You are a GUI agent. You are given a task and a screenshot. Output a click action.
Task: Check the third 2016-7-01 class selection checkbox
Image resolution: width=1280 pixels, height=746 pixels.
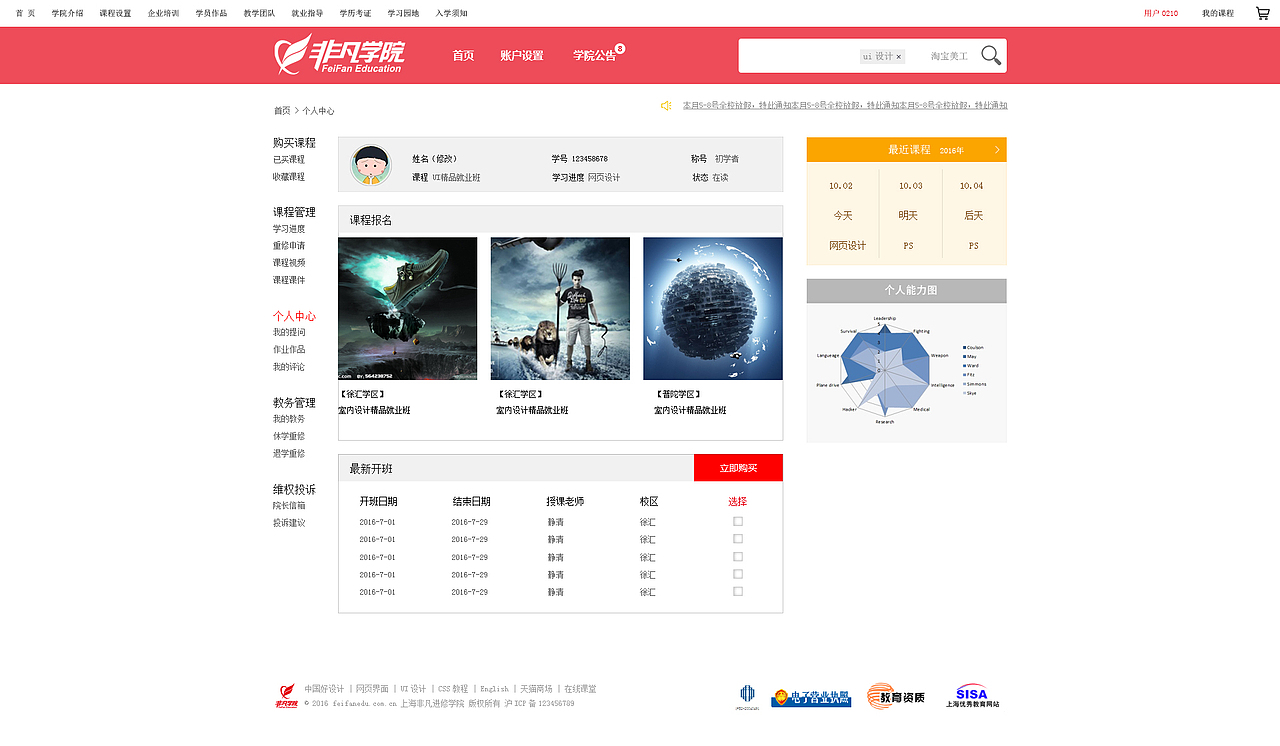737,556
